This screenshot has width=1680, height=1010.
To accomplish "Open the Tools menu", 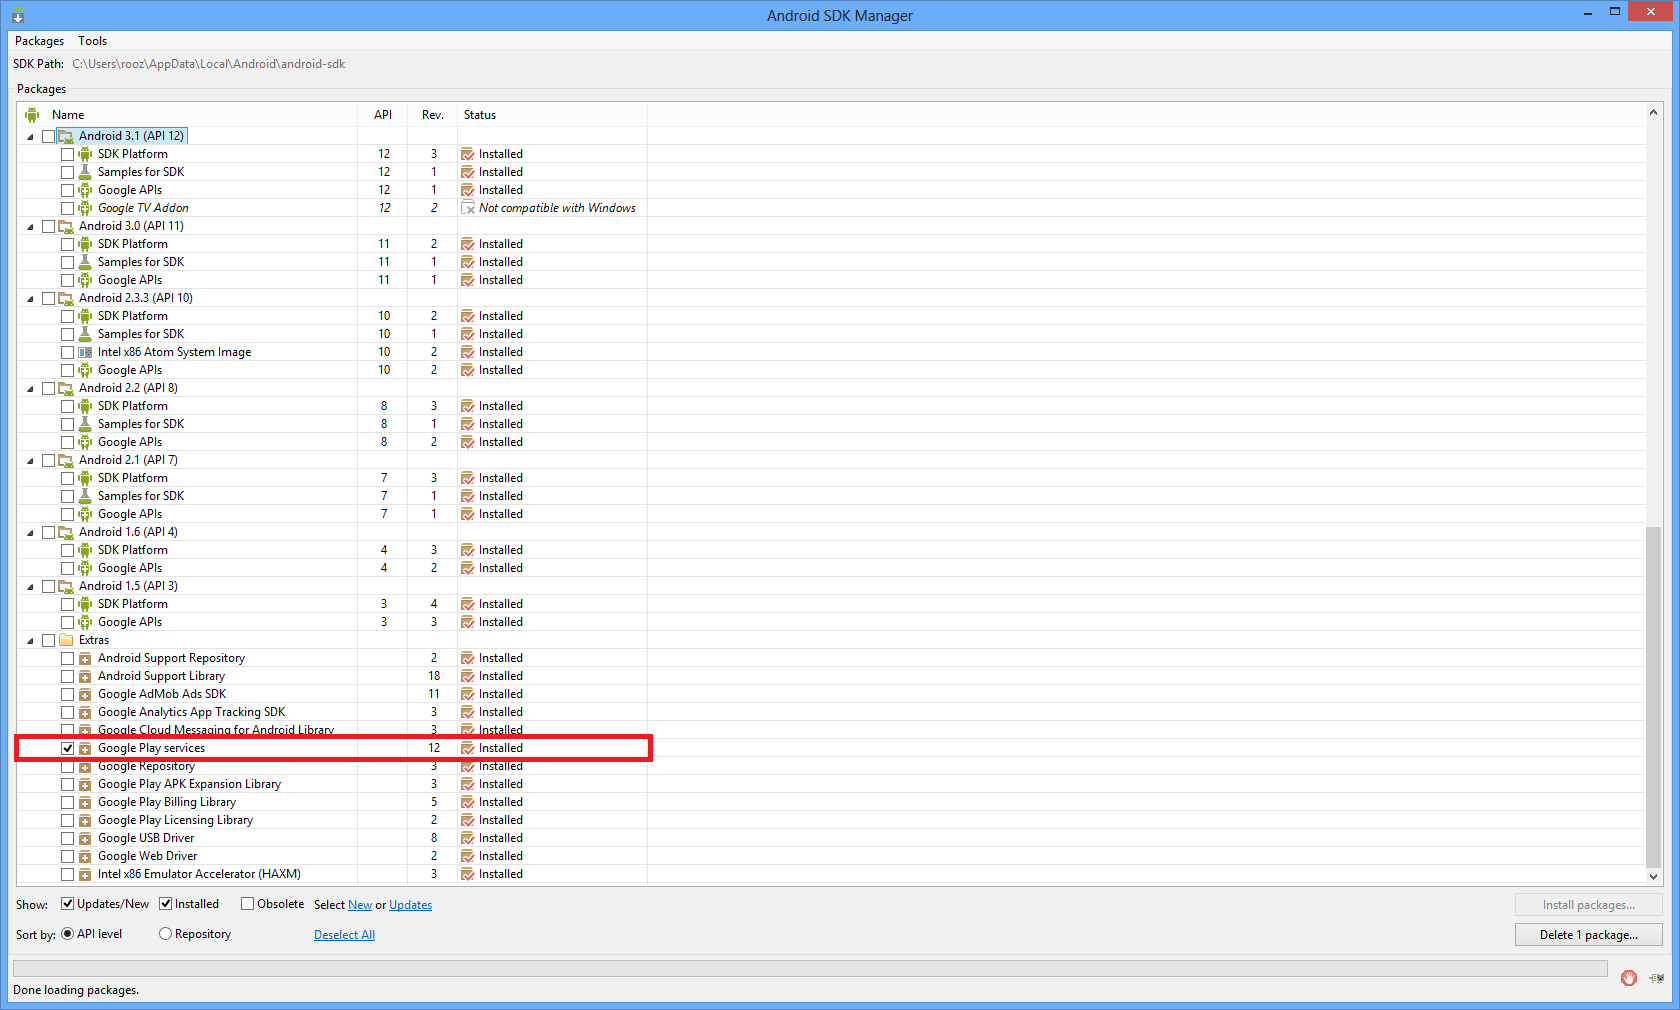I will tap(92, 41).
